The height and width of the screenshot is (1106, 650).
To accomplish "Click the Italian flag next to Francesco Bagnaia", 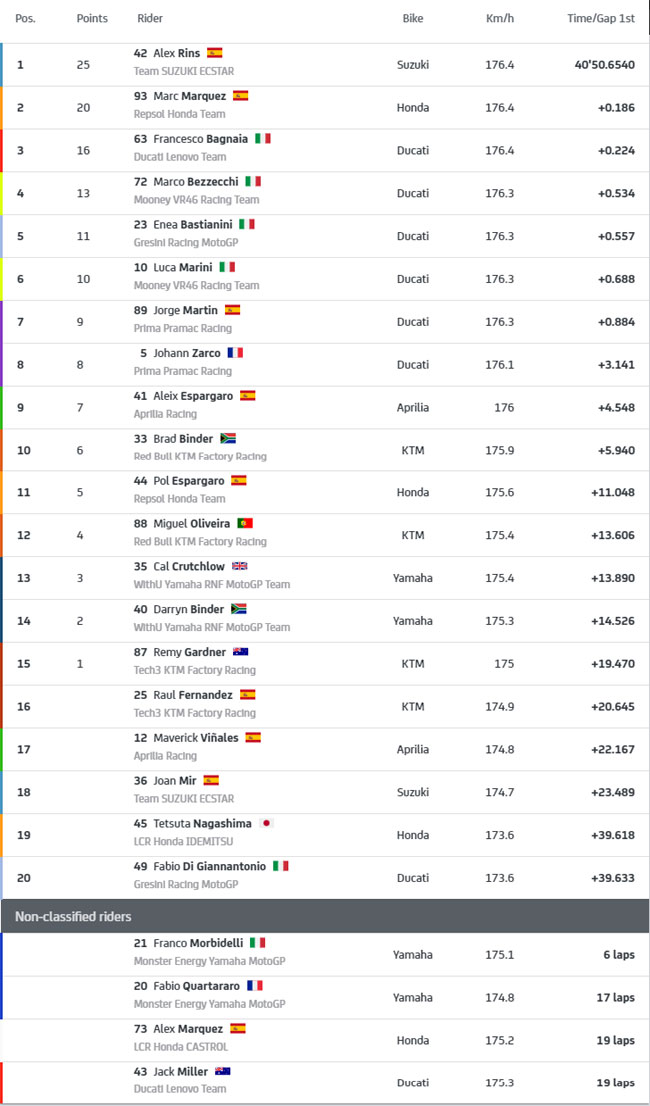I will (x=262, y=138).
